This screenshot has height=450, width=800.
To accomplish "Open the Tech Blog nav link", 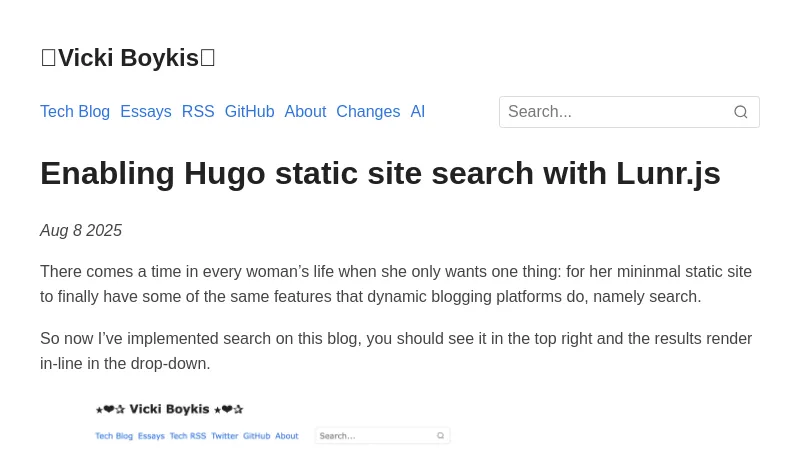I will point(75,112).
